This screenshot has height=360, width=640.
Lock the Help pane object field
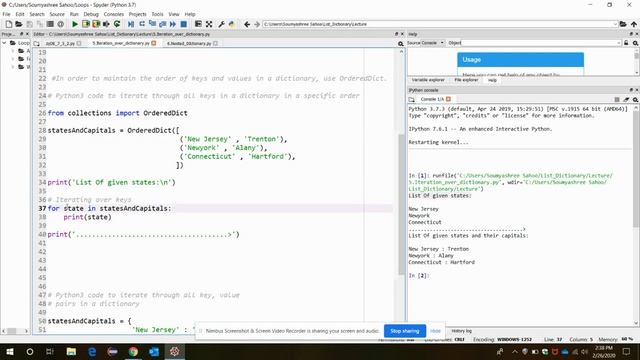pyautogui.click(x=626, y=43)
